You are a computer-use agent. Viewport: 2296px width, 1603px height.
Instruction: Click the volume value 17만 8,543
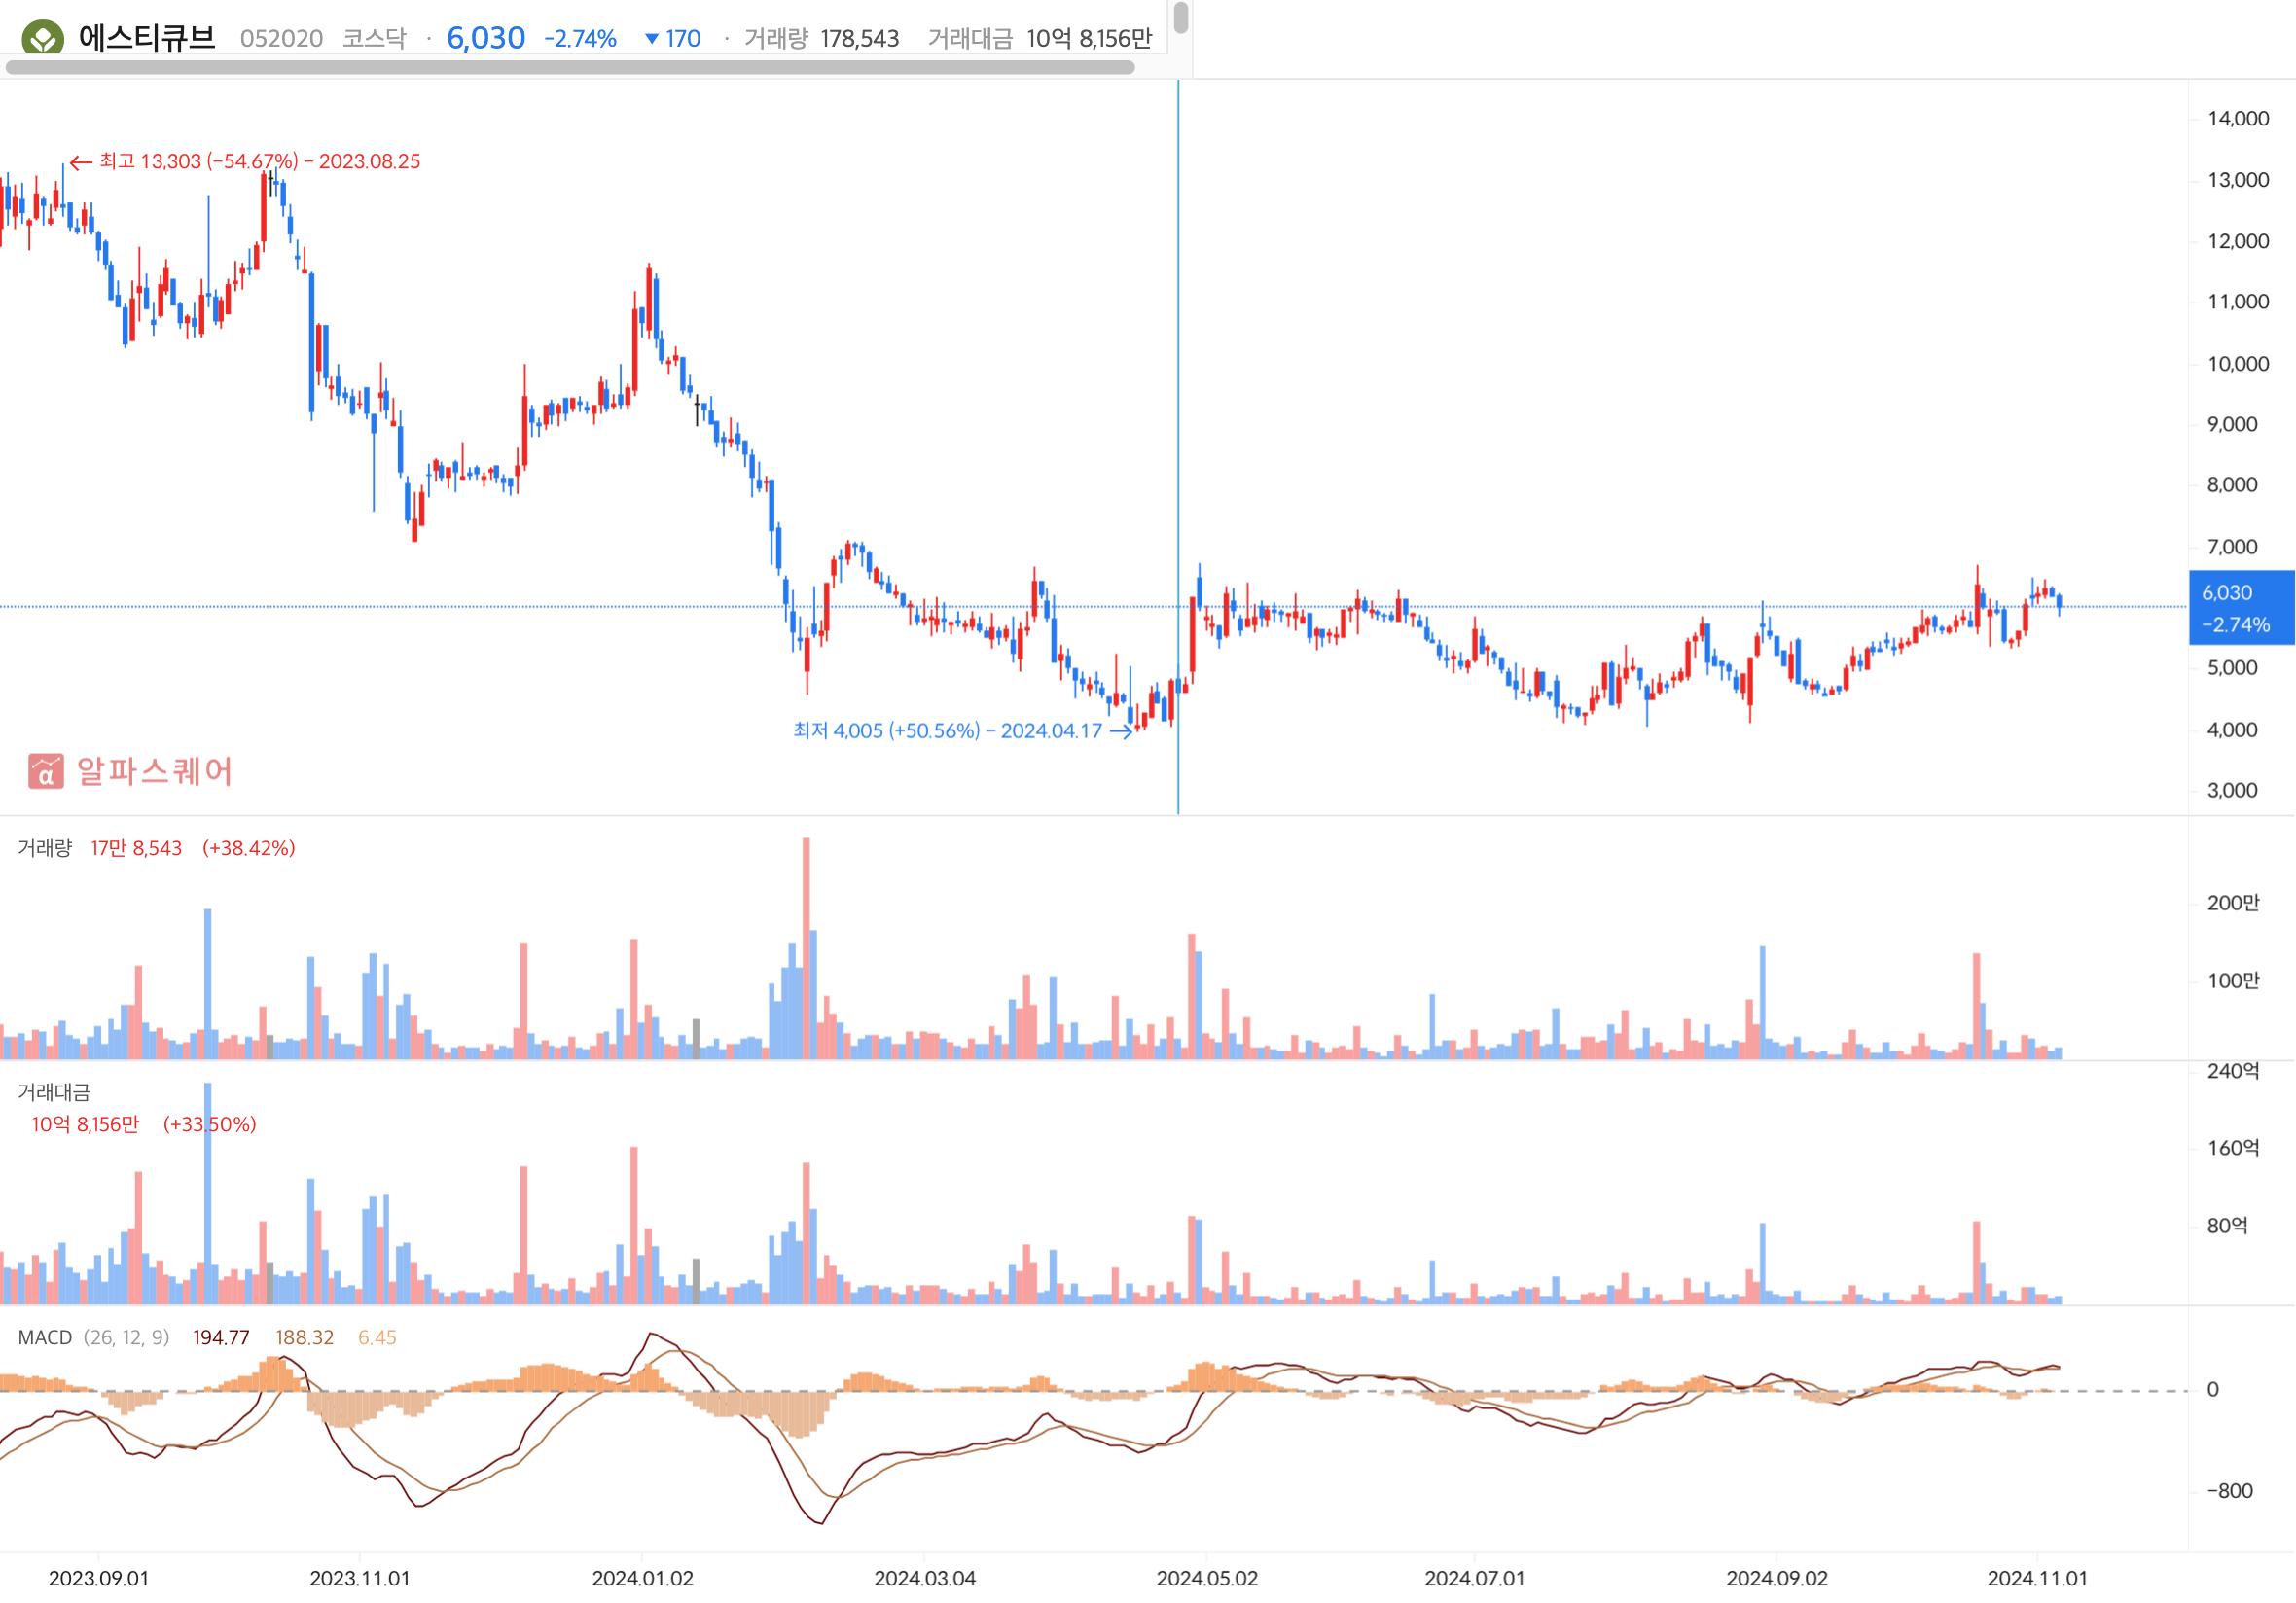click(136, 848)
